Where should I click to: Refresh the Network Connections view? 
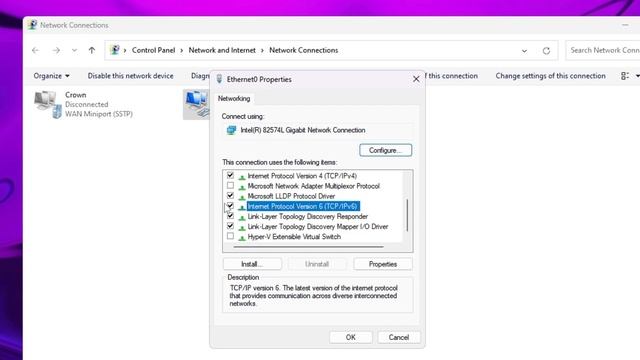point(547,51)
